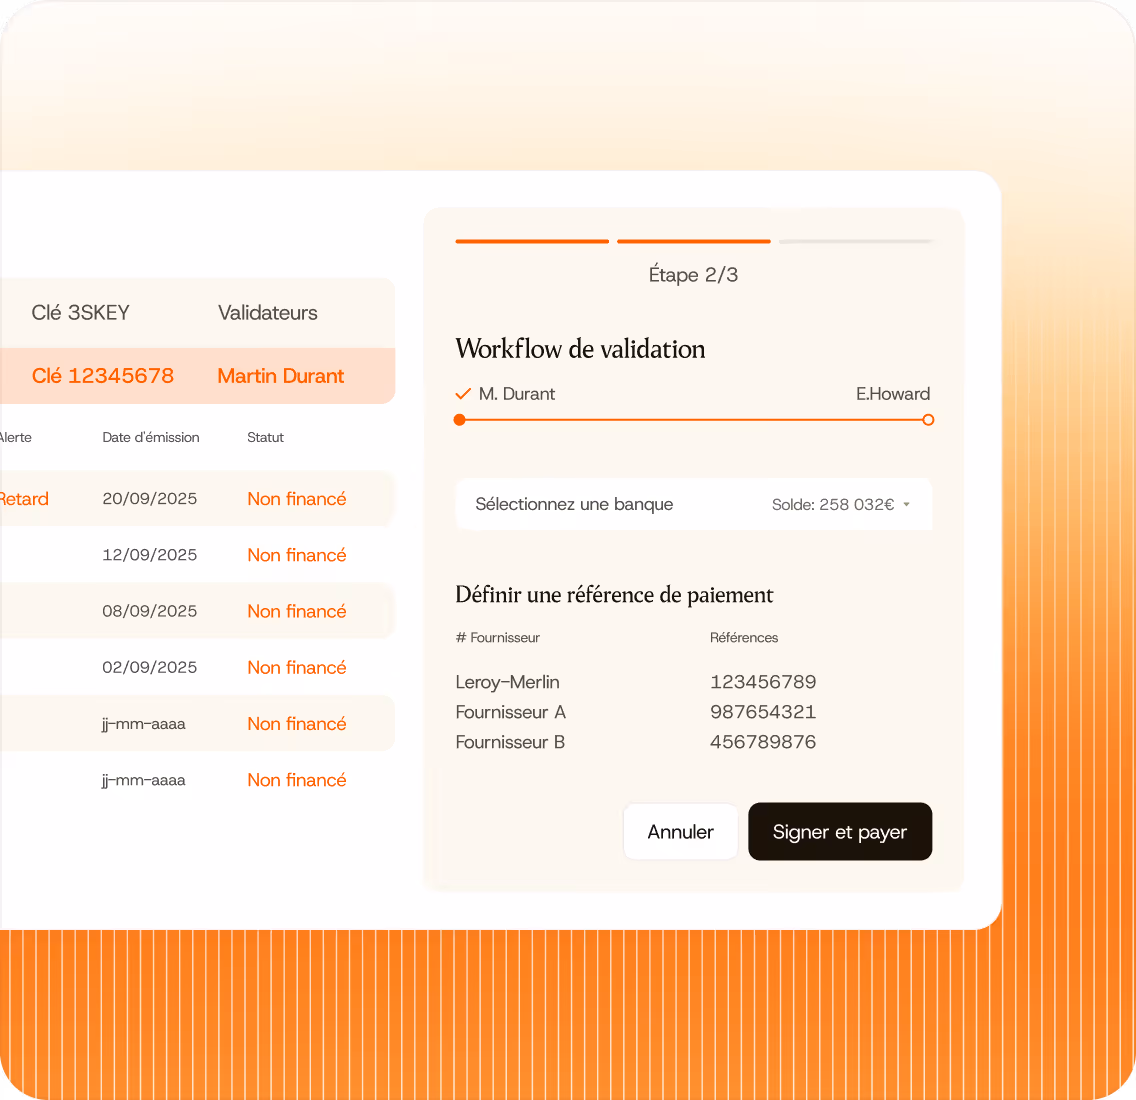Image resolution: width=1136 pixels, height=1100 pixels.
Task: Click Non financé status for 20/09/2025
Action: 296,499
